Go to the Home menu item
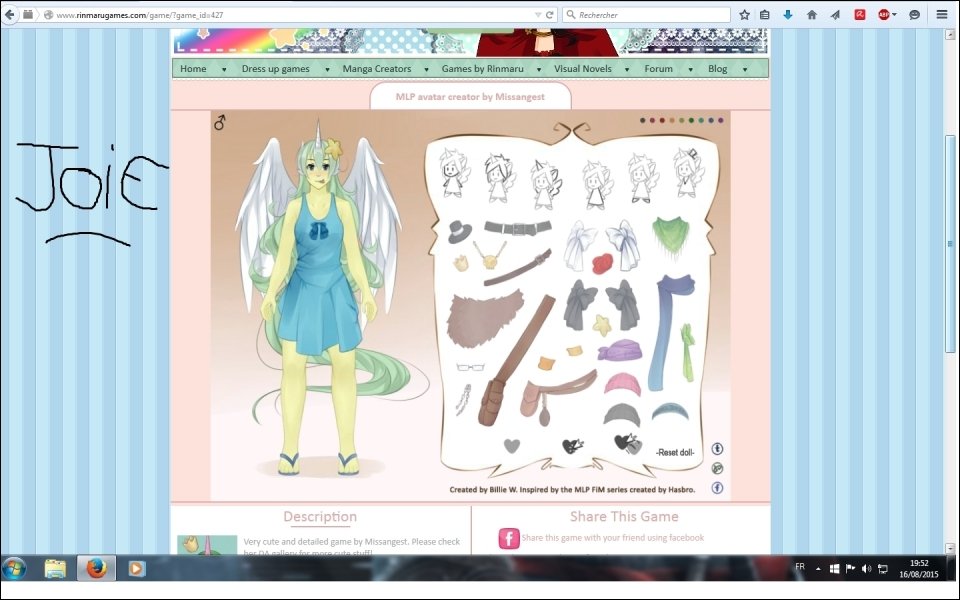960x600 pixels. tap(194, 69)
